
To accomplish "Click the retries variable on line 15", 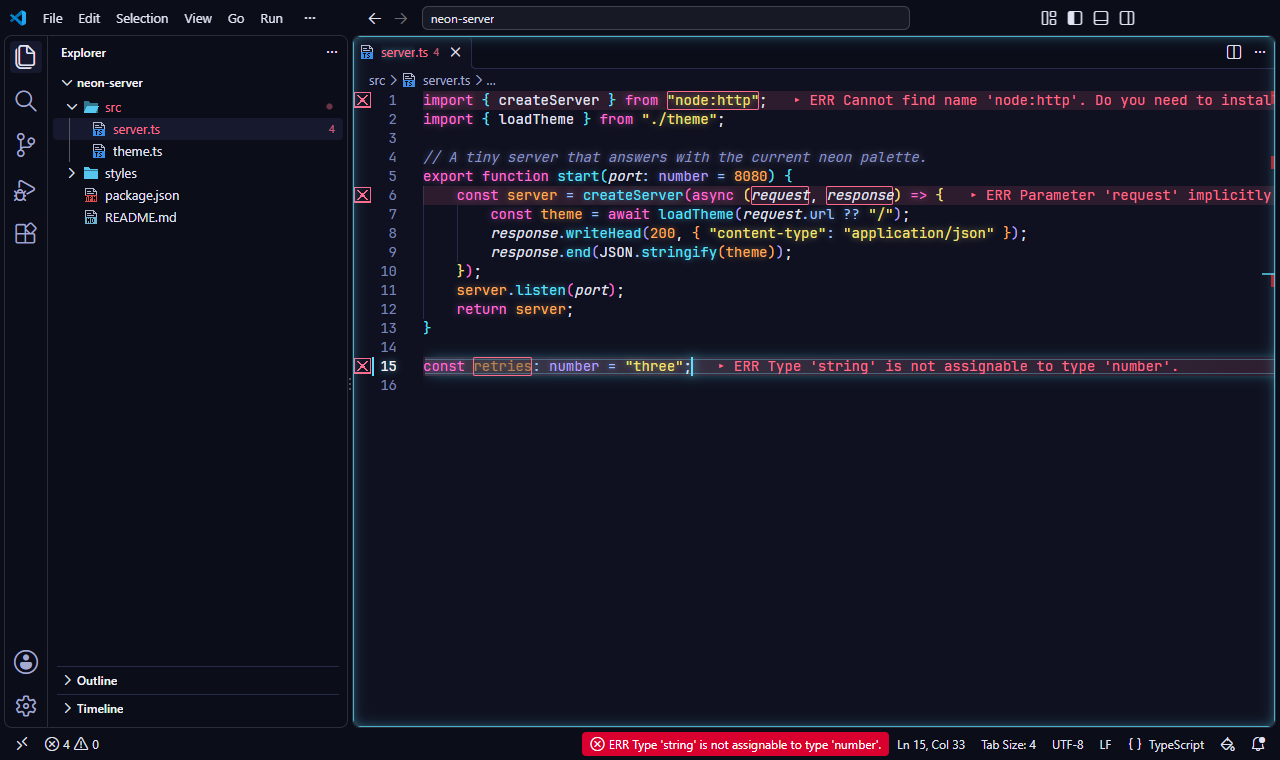I will (503, 366).
